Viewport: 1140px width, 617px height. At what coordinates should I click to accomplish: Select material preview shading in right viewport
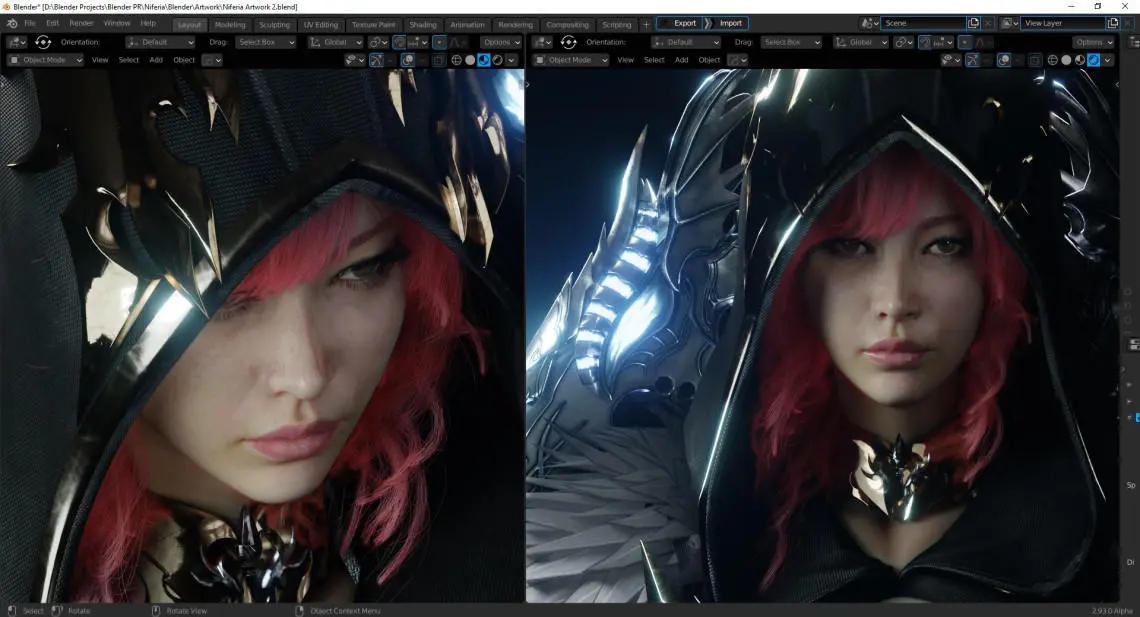click(1080, 60)
